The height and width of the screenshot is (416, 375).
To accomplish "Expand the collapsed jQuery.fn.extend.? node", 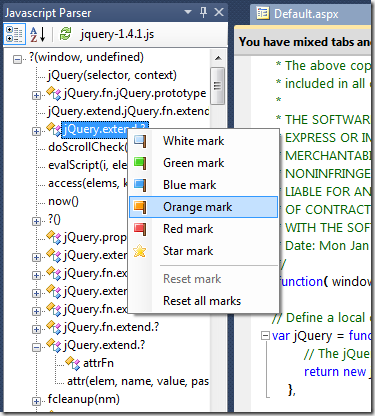I will [36, 329].
